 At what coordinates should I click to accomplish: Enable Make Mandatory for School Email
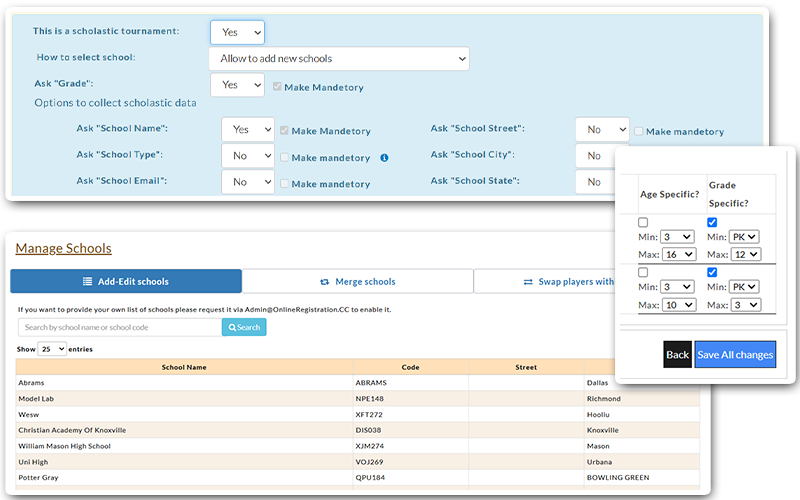coord(285,183)
